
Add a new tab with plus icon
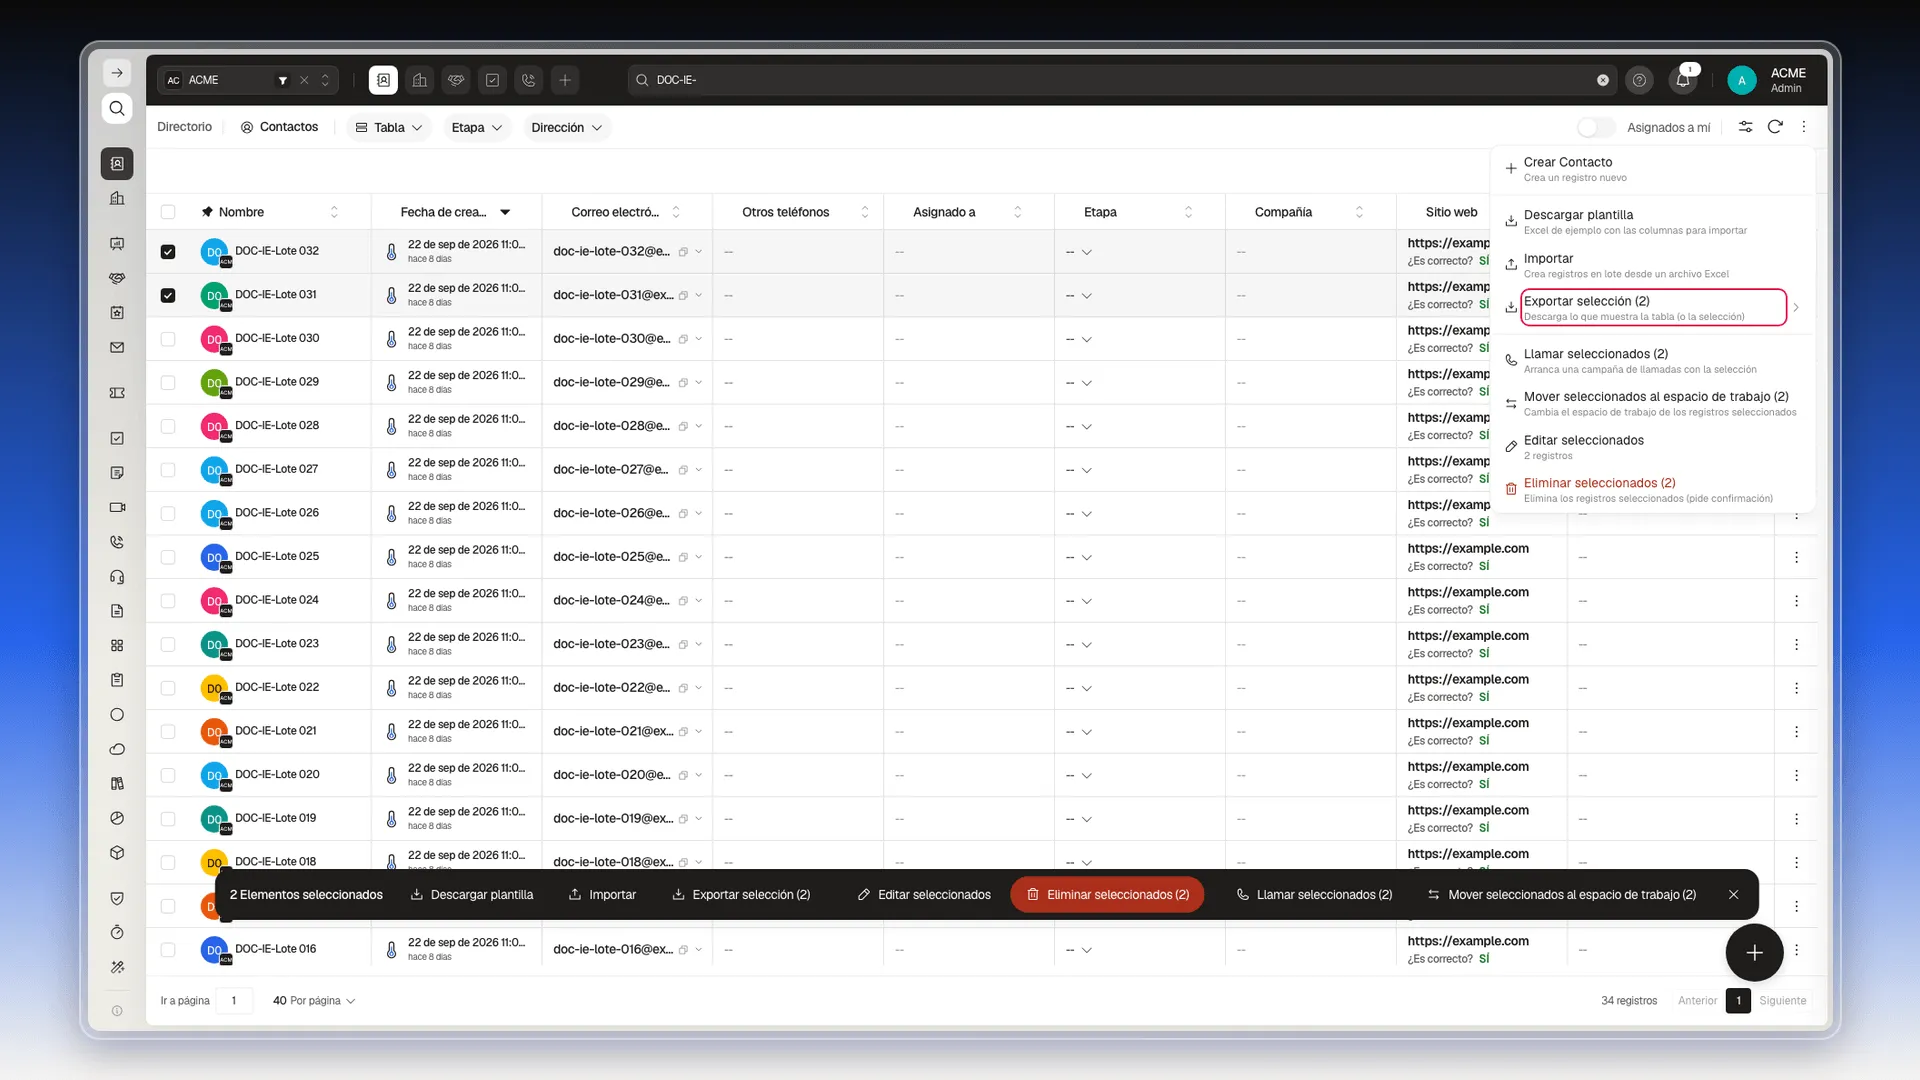click(x=565, y=80)
